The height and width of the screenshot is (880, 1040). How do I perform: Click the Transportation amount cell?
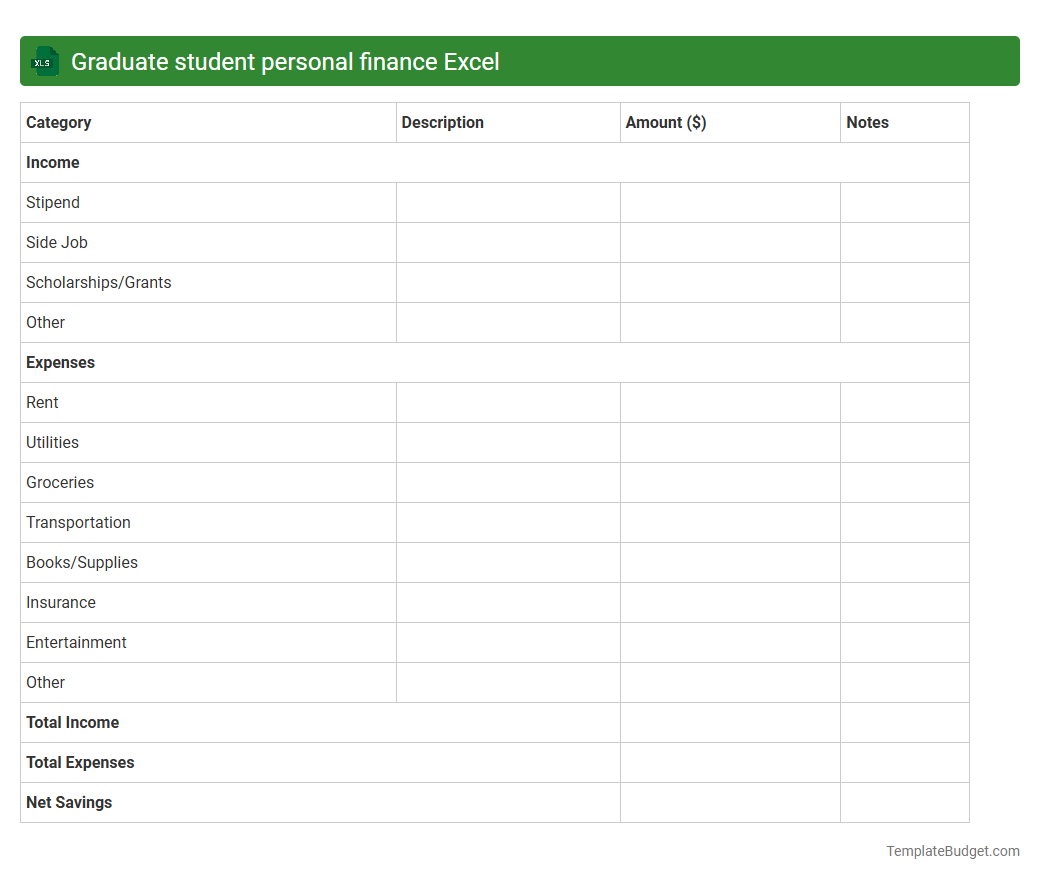click(x=729, y=522)
